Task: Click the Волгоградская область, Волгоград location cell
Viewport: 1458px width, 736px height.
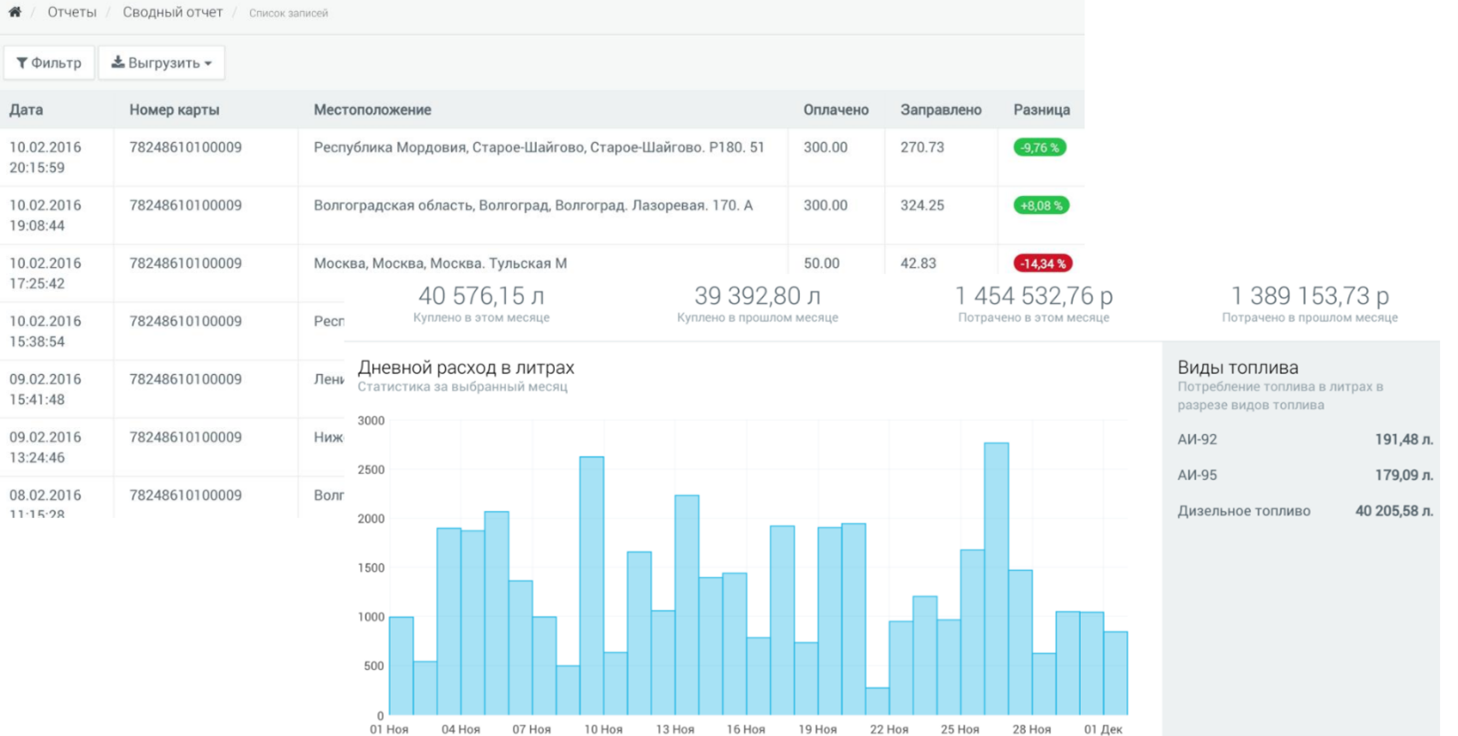Action: click(x=533, y=205)
